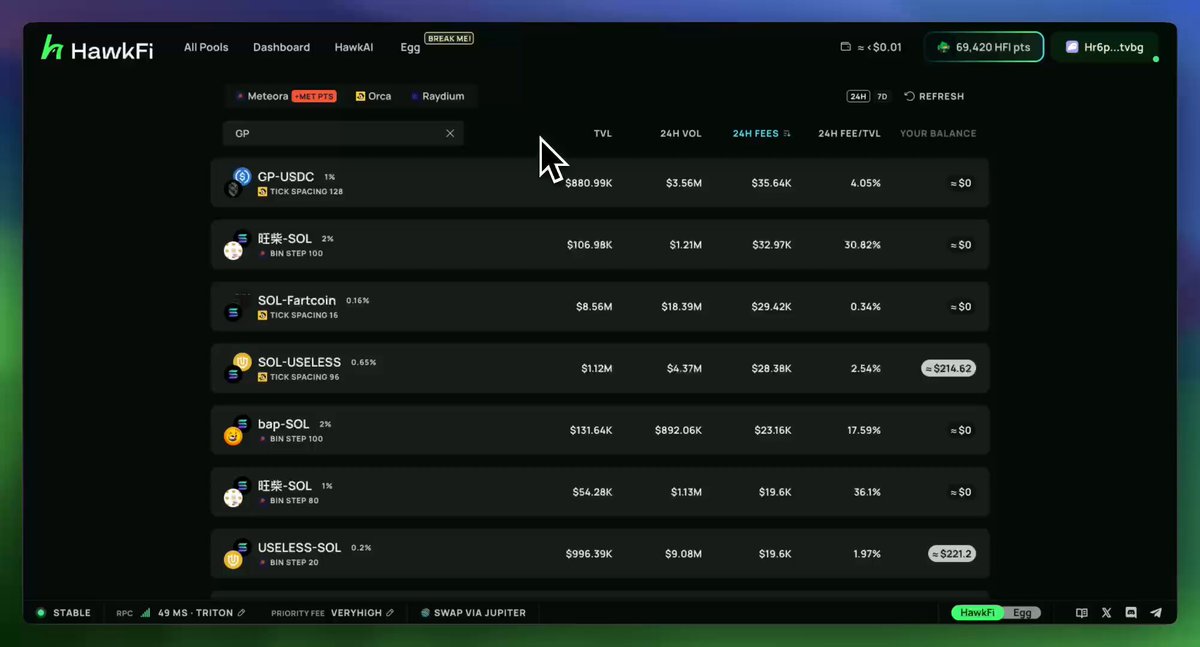This screenshot has width=1200, height=647.
Task: Open the Discord icon
Action: (1131, 613)
